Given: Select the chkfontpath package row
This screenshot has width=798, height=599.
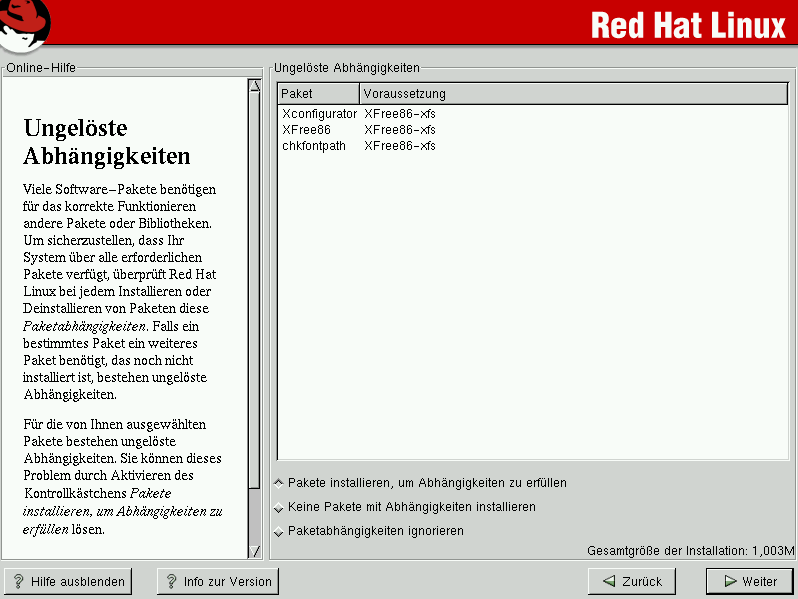Looking at the screenshot, I should tap(314, 146).
